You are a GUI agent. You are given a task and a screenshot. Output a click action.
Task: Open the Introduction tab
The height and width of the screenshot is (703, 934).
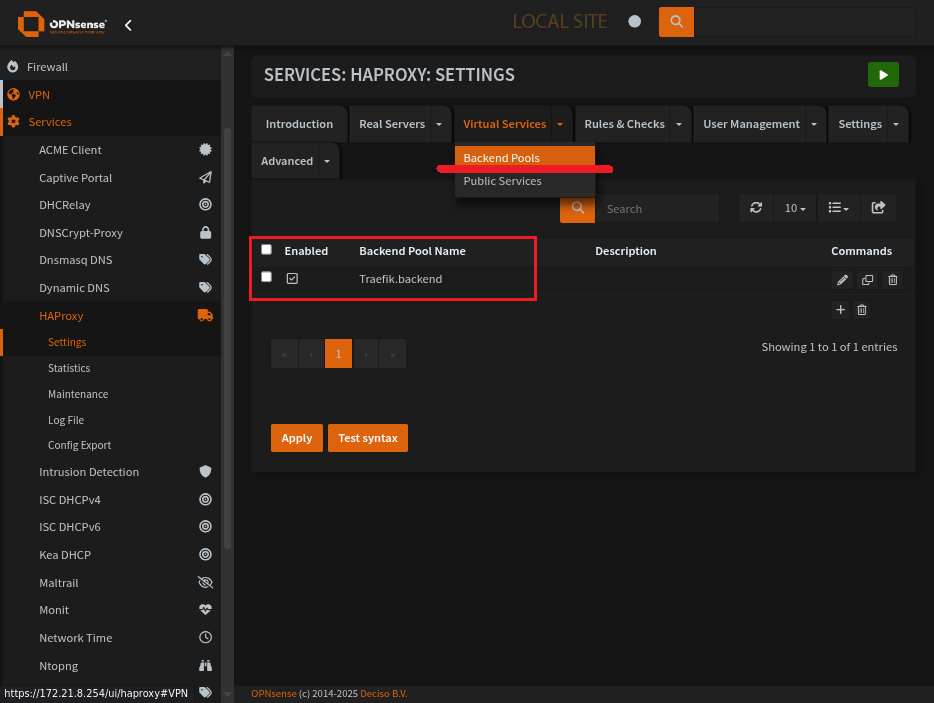[x=299, y=125]
